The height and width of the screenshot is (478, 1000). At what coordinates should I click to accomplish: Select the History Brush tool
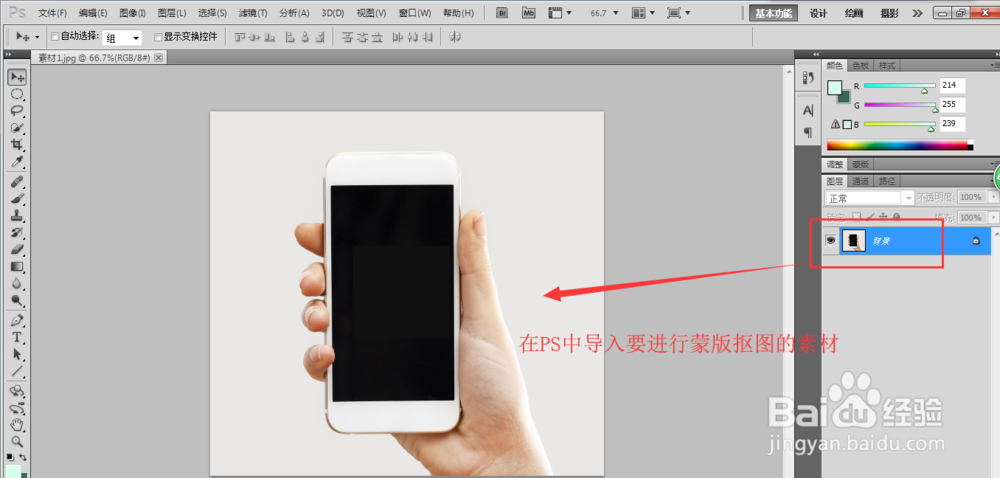(x=17, y=233)
